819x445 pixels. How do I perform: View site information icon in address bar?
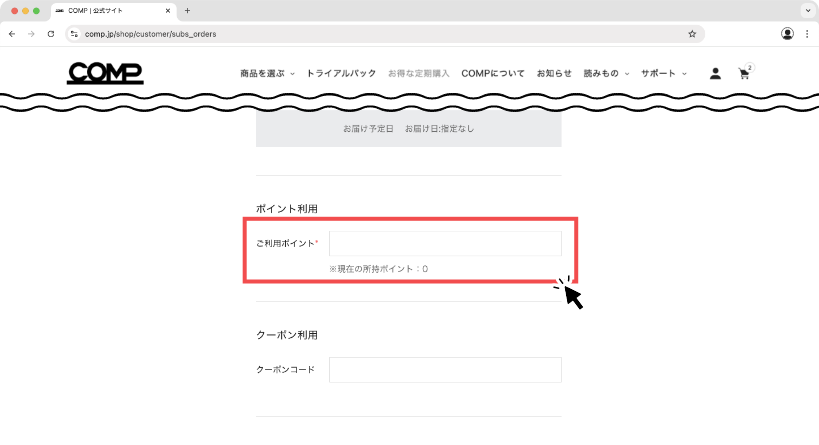[x=74, y=34]
